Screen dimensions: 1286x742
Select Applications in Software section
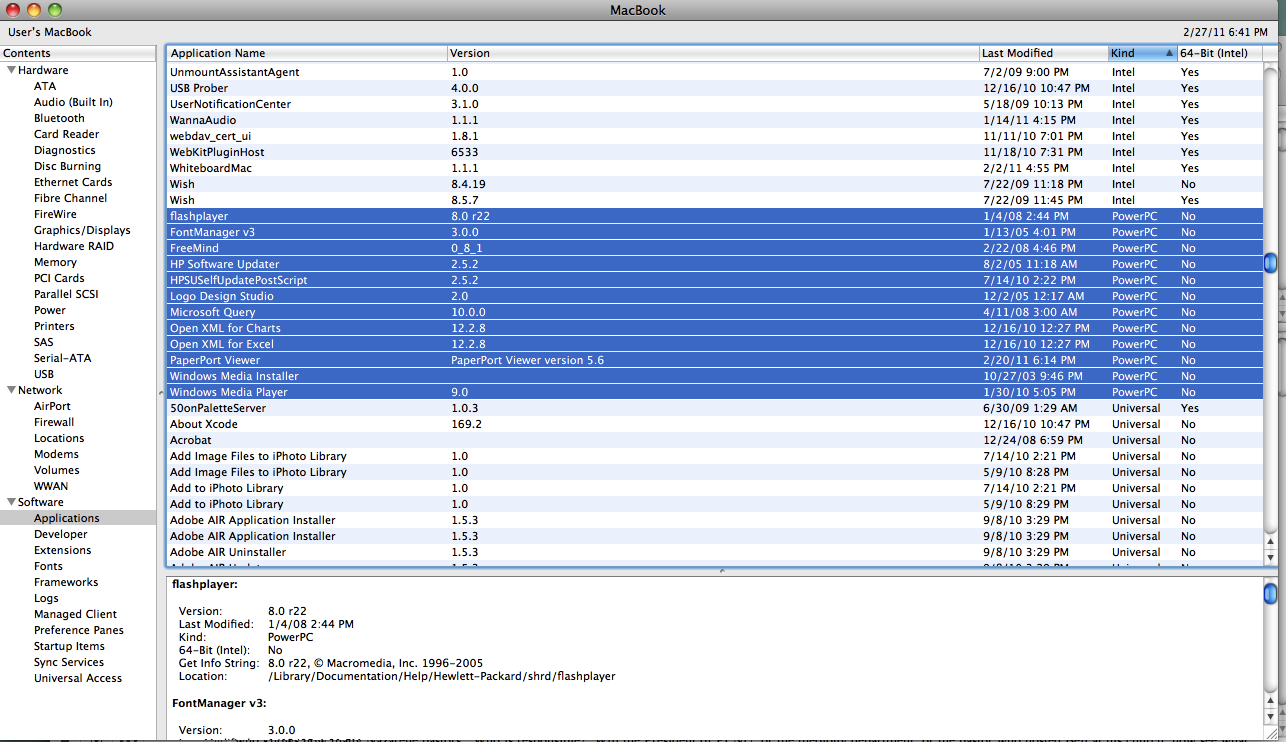(78, 518)
